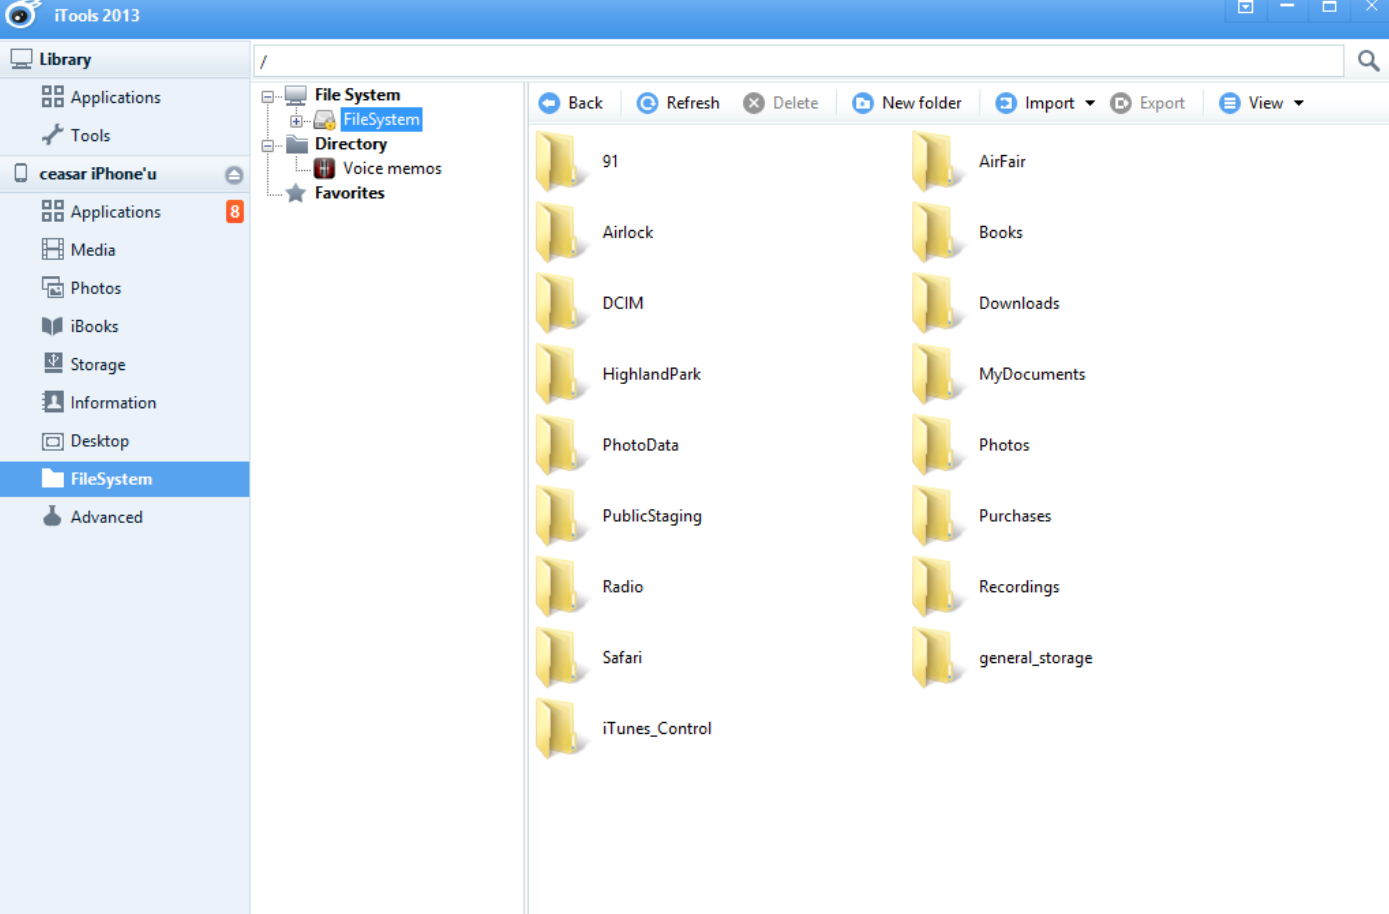Click the Back arrow icon
This screenshot has width=1389, height=914.
point(549,103)
